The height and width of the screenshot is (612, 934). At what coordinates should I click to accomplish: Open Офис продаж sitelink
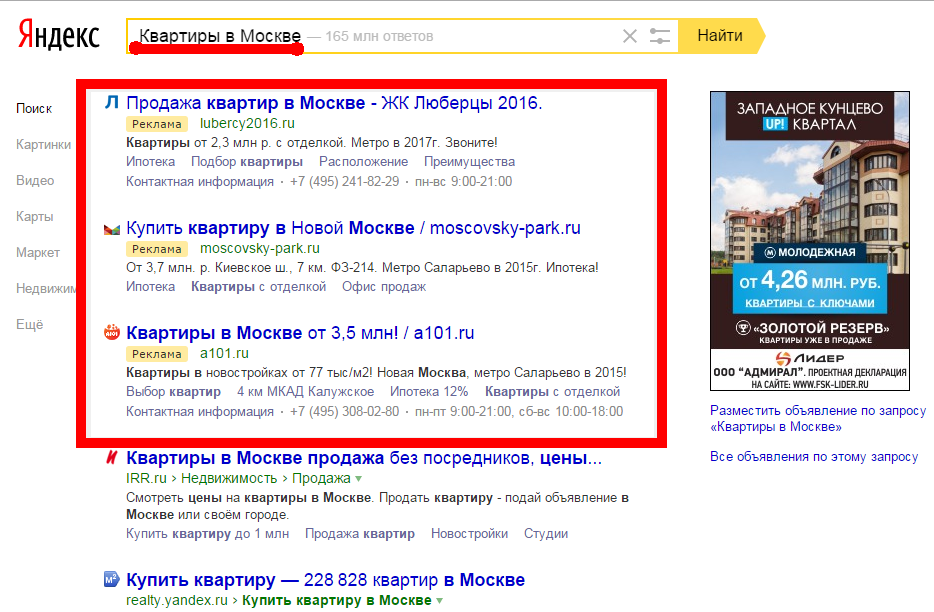384,287
